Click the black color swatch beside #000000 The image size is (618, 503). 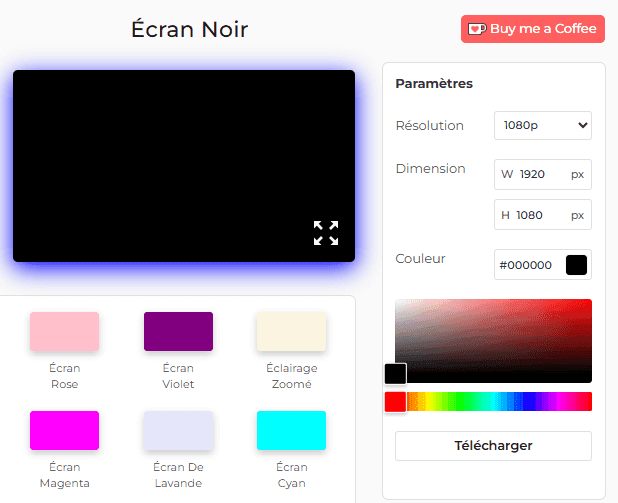(576, 265)
